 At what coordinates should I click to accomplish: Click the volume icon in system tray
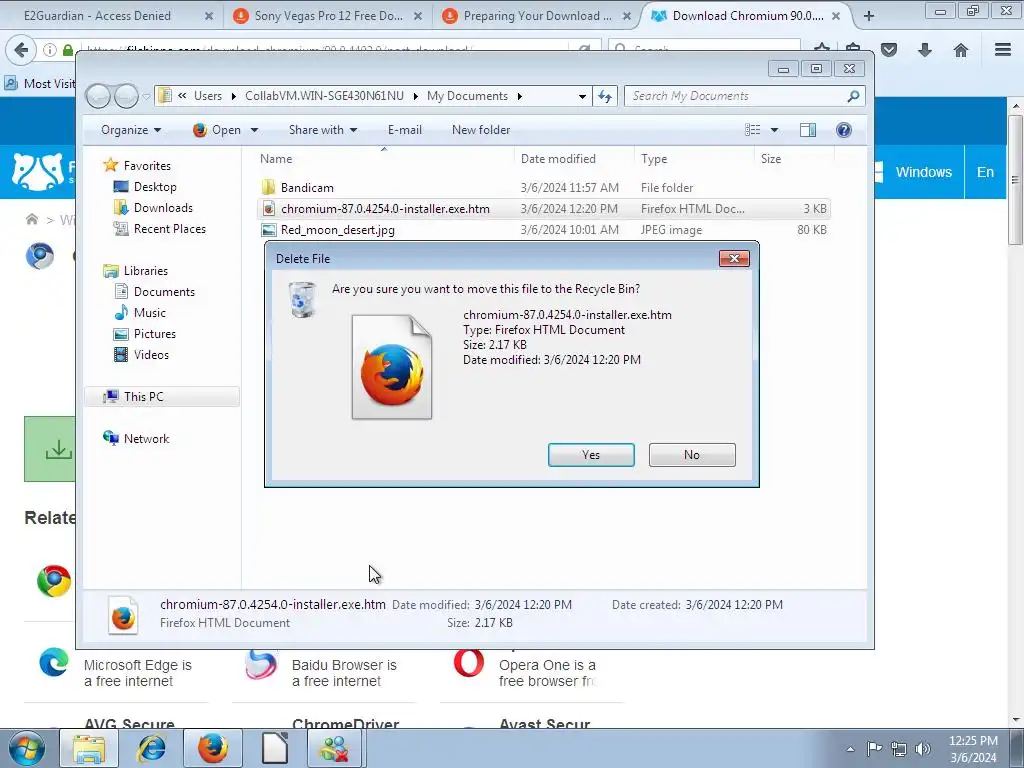(923, 749)
